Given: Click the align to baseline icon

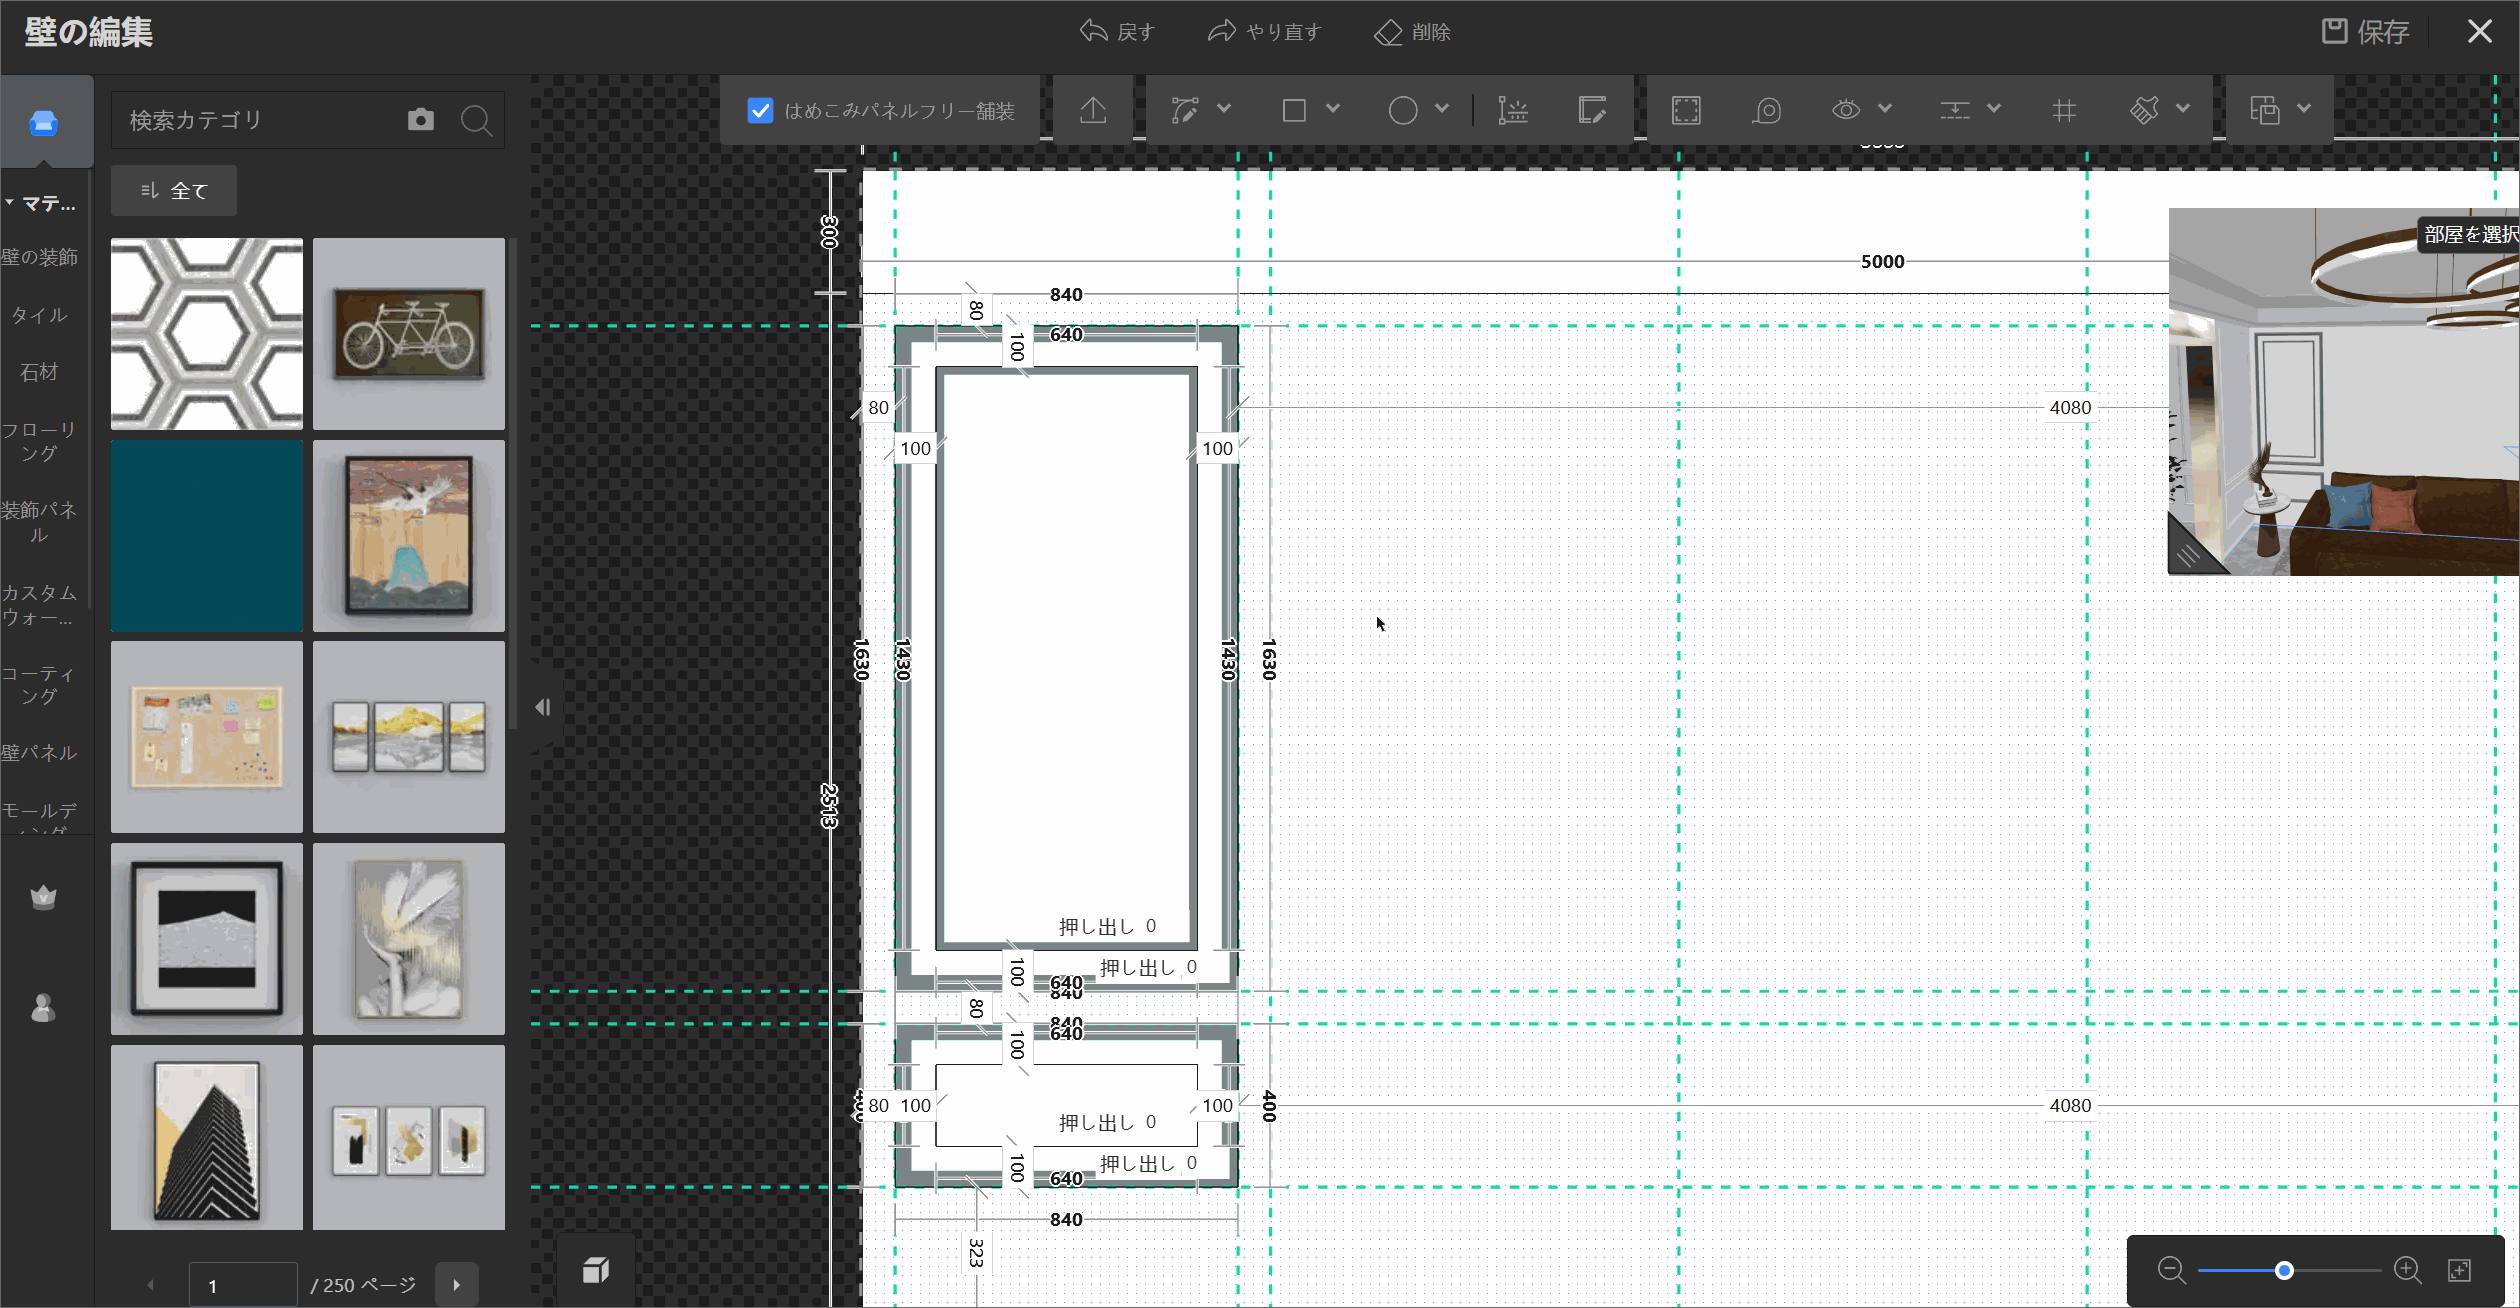Looking at the screenshot, I should tap(1955, 110).
